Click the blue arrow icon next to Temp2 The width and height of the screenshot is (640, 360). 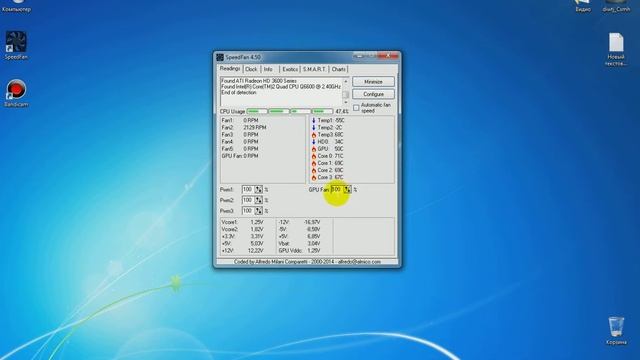coord(313,127)
